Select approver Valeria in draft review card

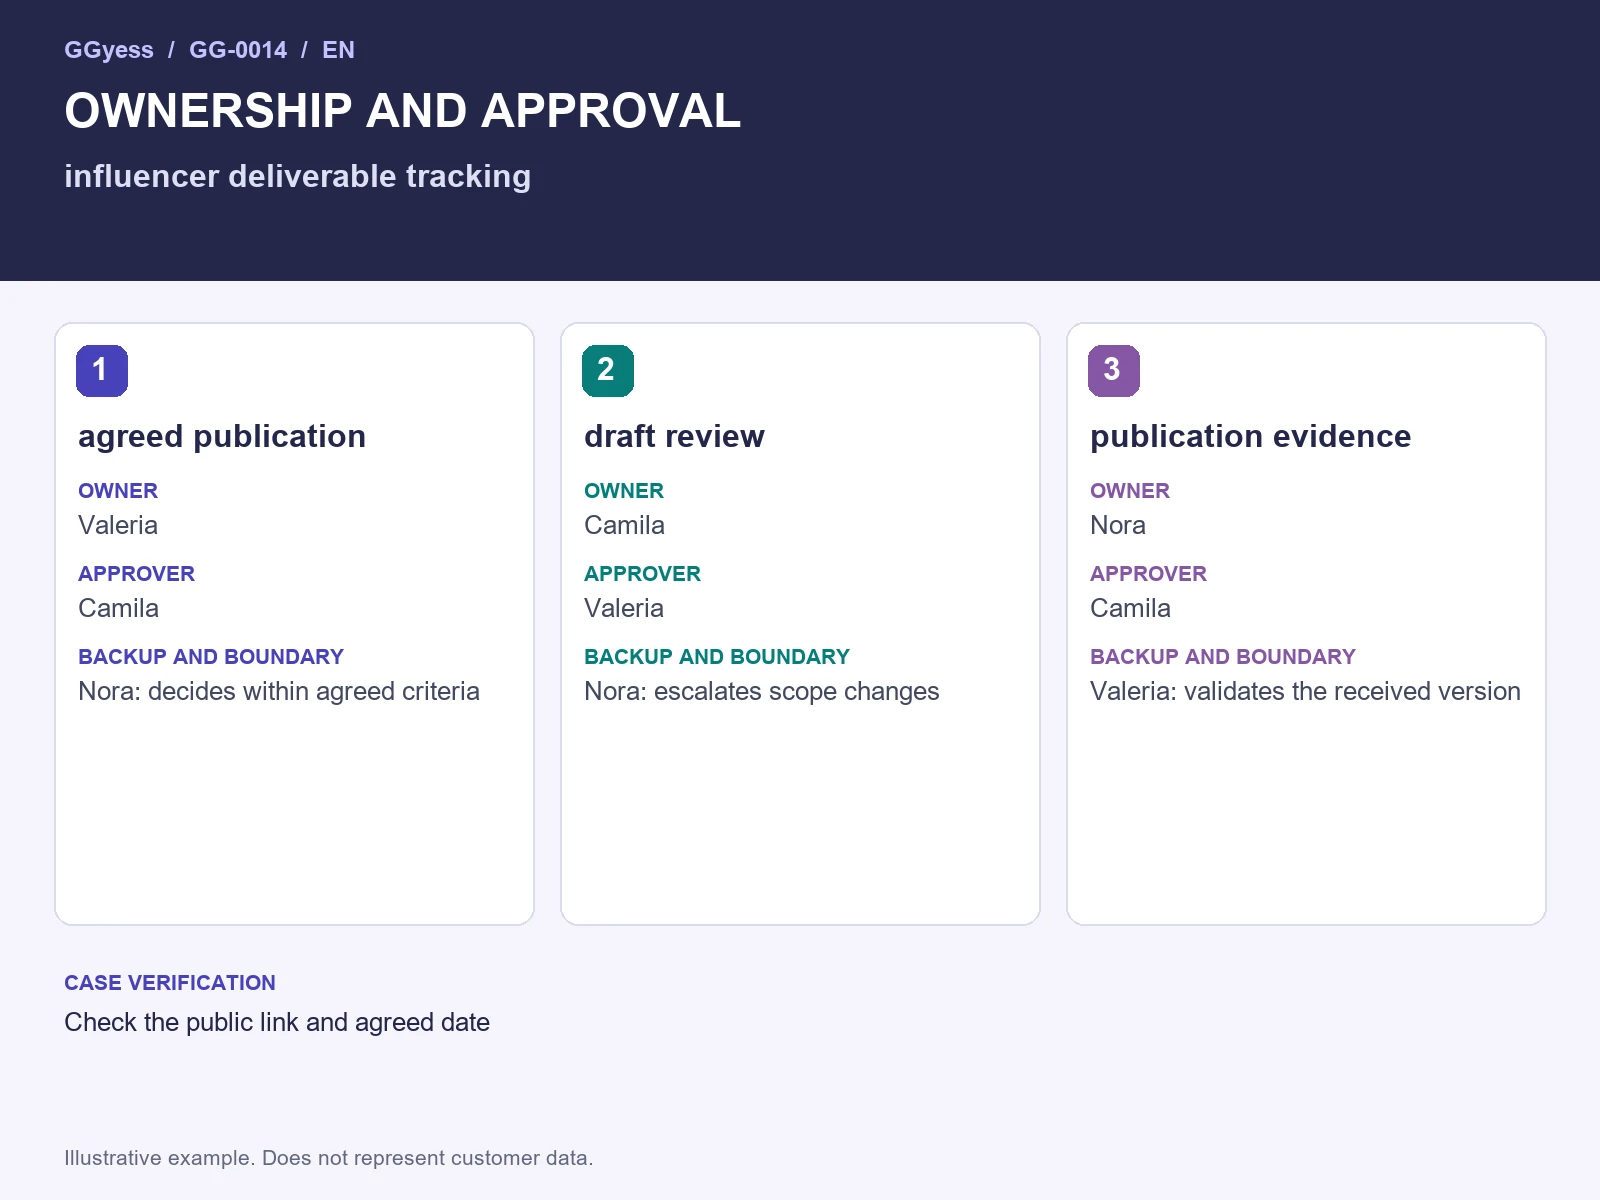[x=624, y=608]
